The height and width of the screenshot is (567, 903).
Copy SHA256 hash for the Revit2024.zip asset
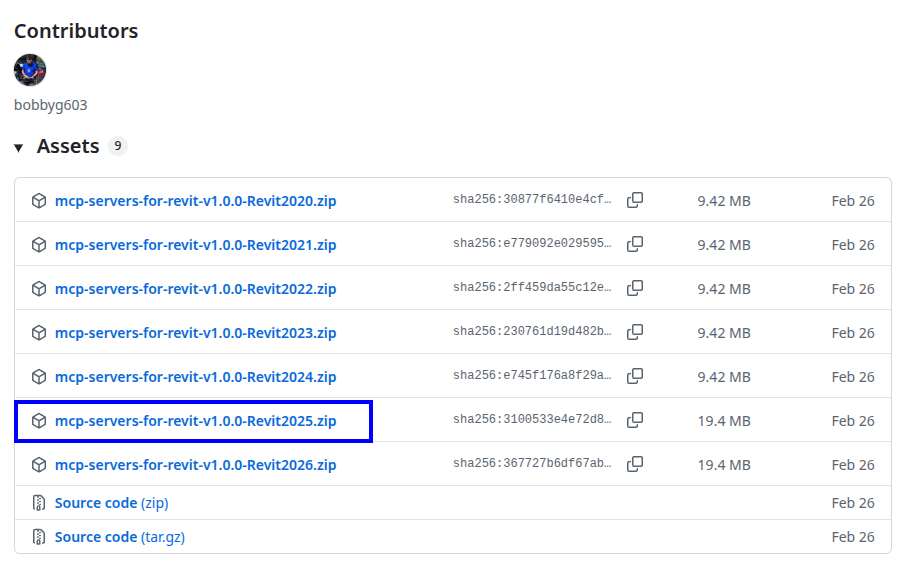tap(635, 376)
